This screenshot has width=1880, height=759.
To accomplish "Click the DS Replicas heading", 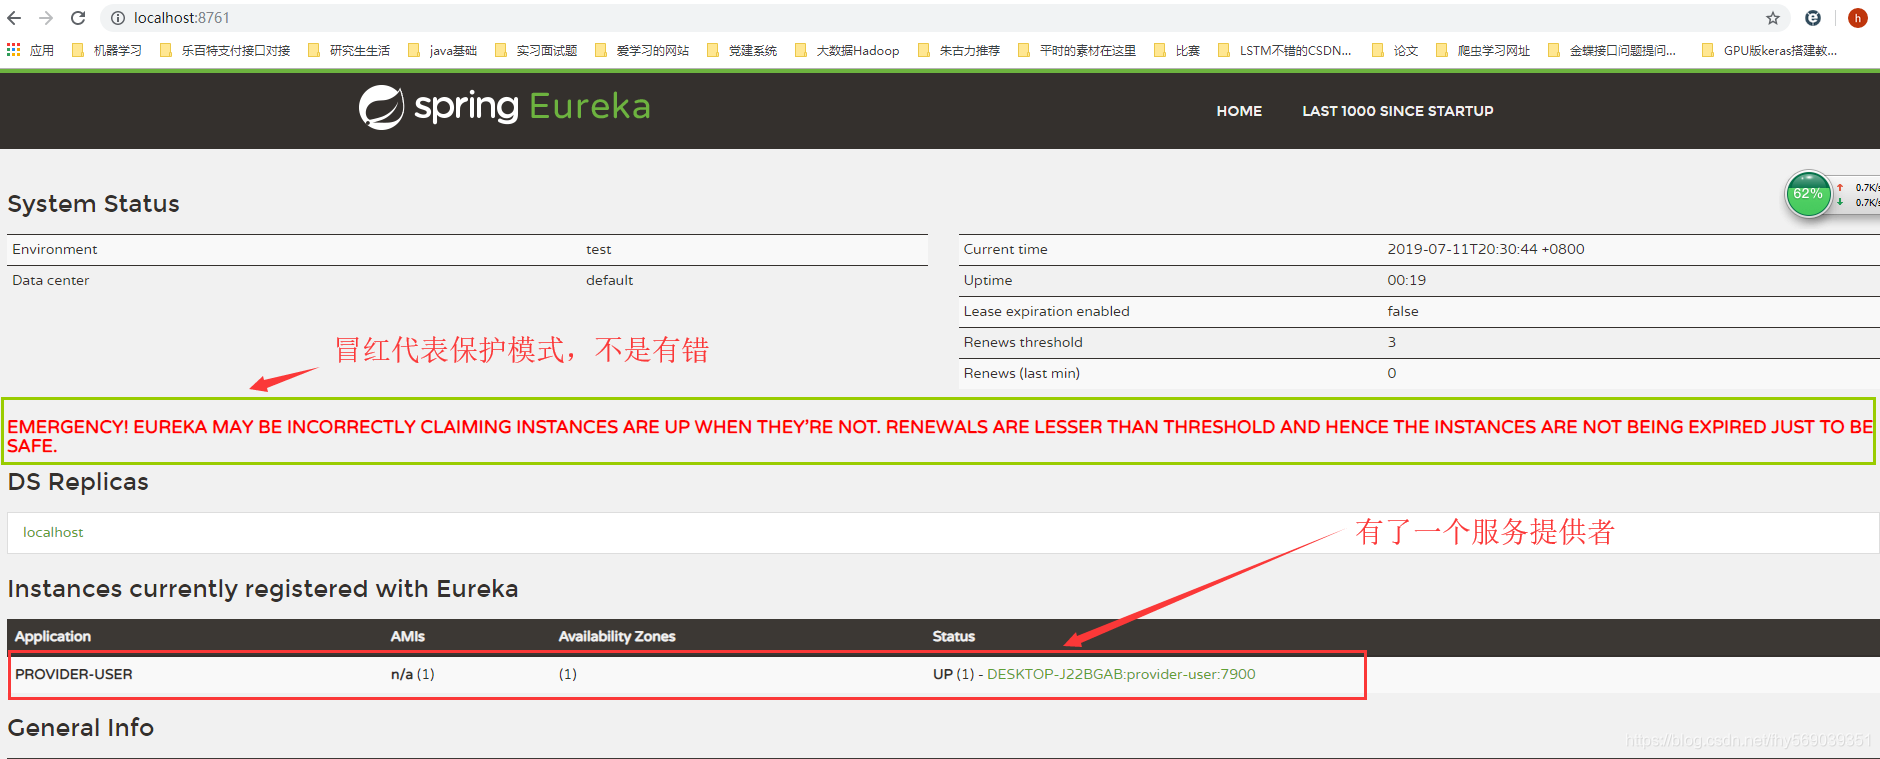I will coord(78,483).
